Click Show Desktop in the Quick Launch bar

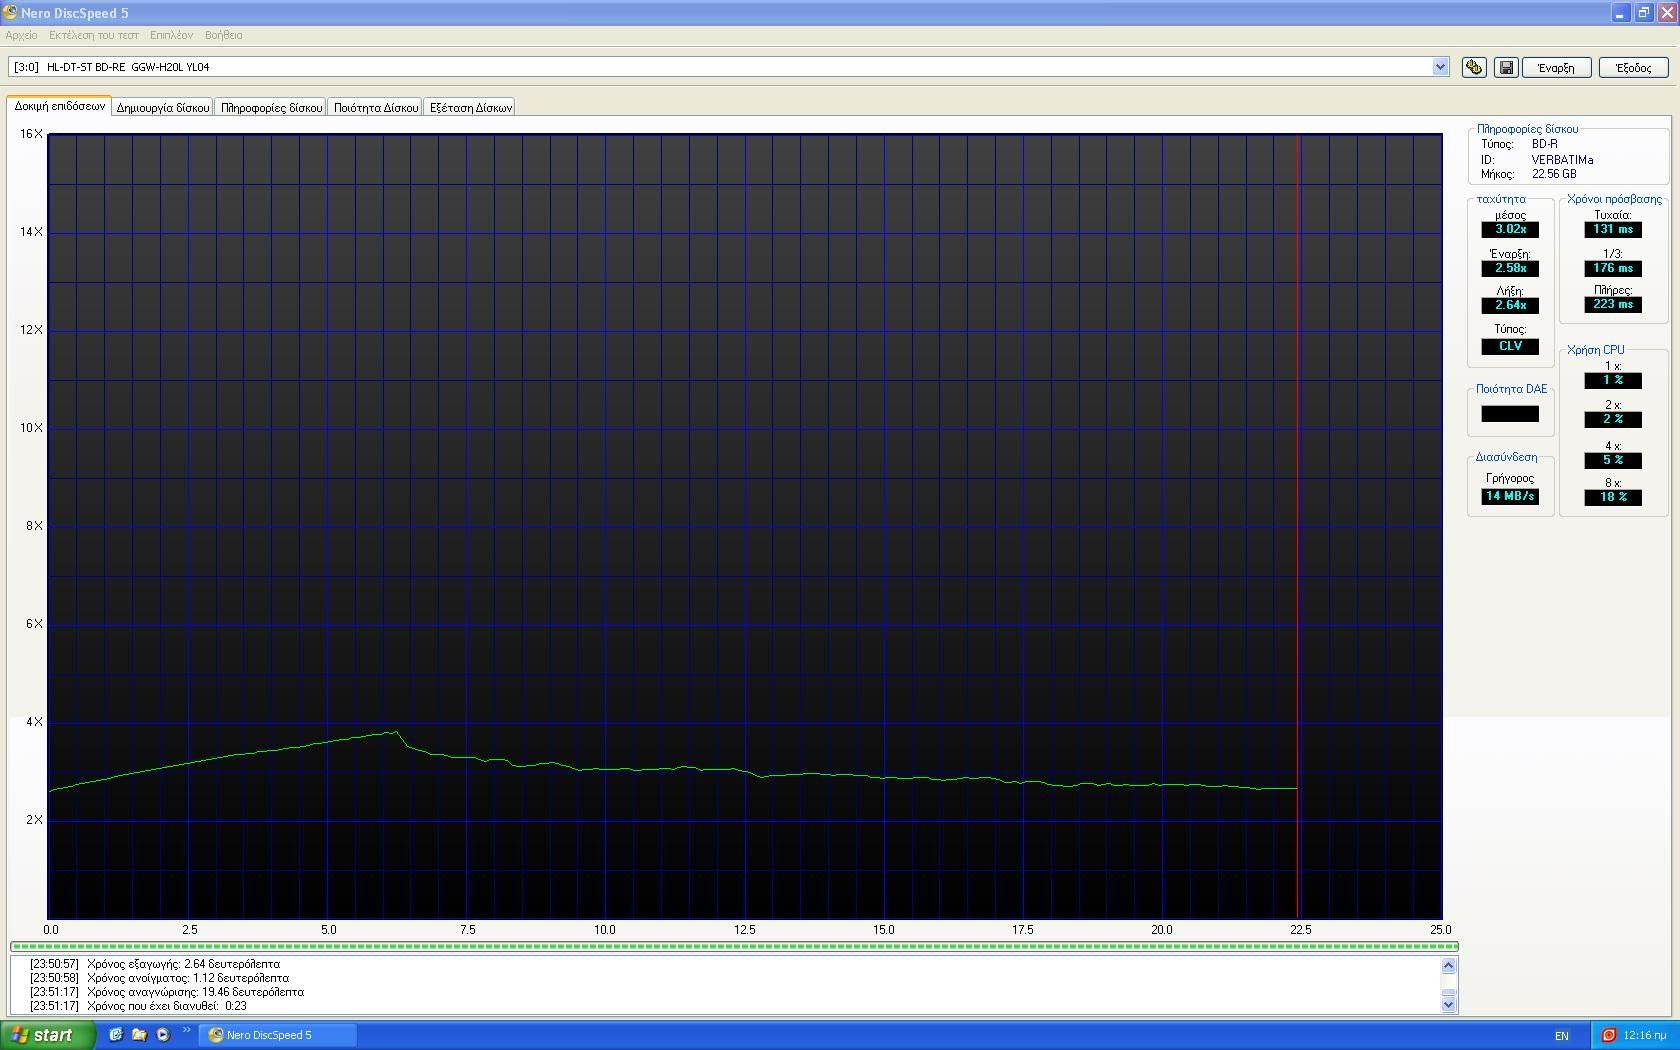pyautogui.click(x=114, y=1035)
